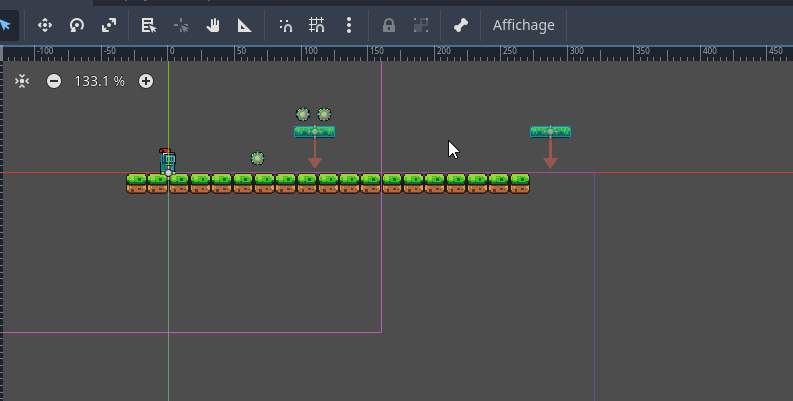The height and width of the screenshot is (401, 793).
Task: Select the right coin above the platform
Action: [324, 114]
